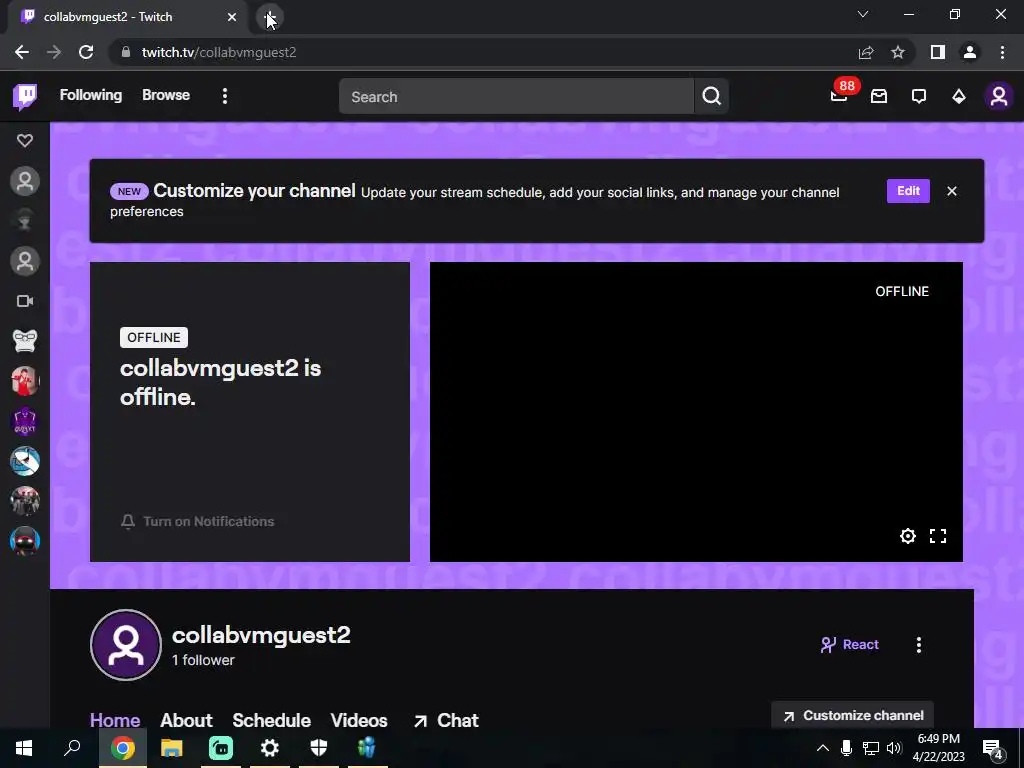This screenshot has width=1024, height=768.
Task: Open Windows Start menu
Action: point(24,748)
